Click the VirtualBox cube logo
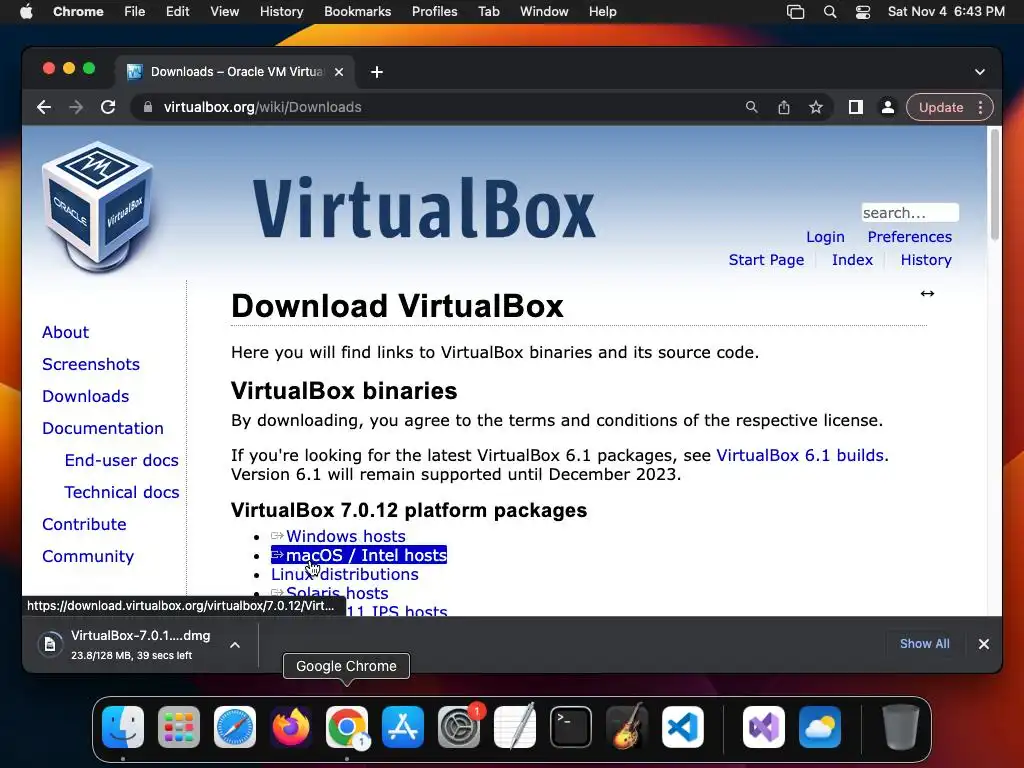The image size is (1024, 768). [98, 206]
